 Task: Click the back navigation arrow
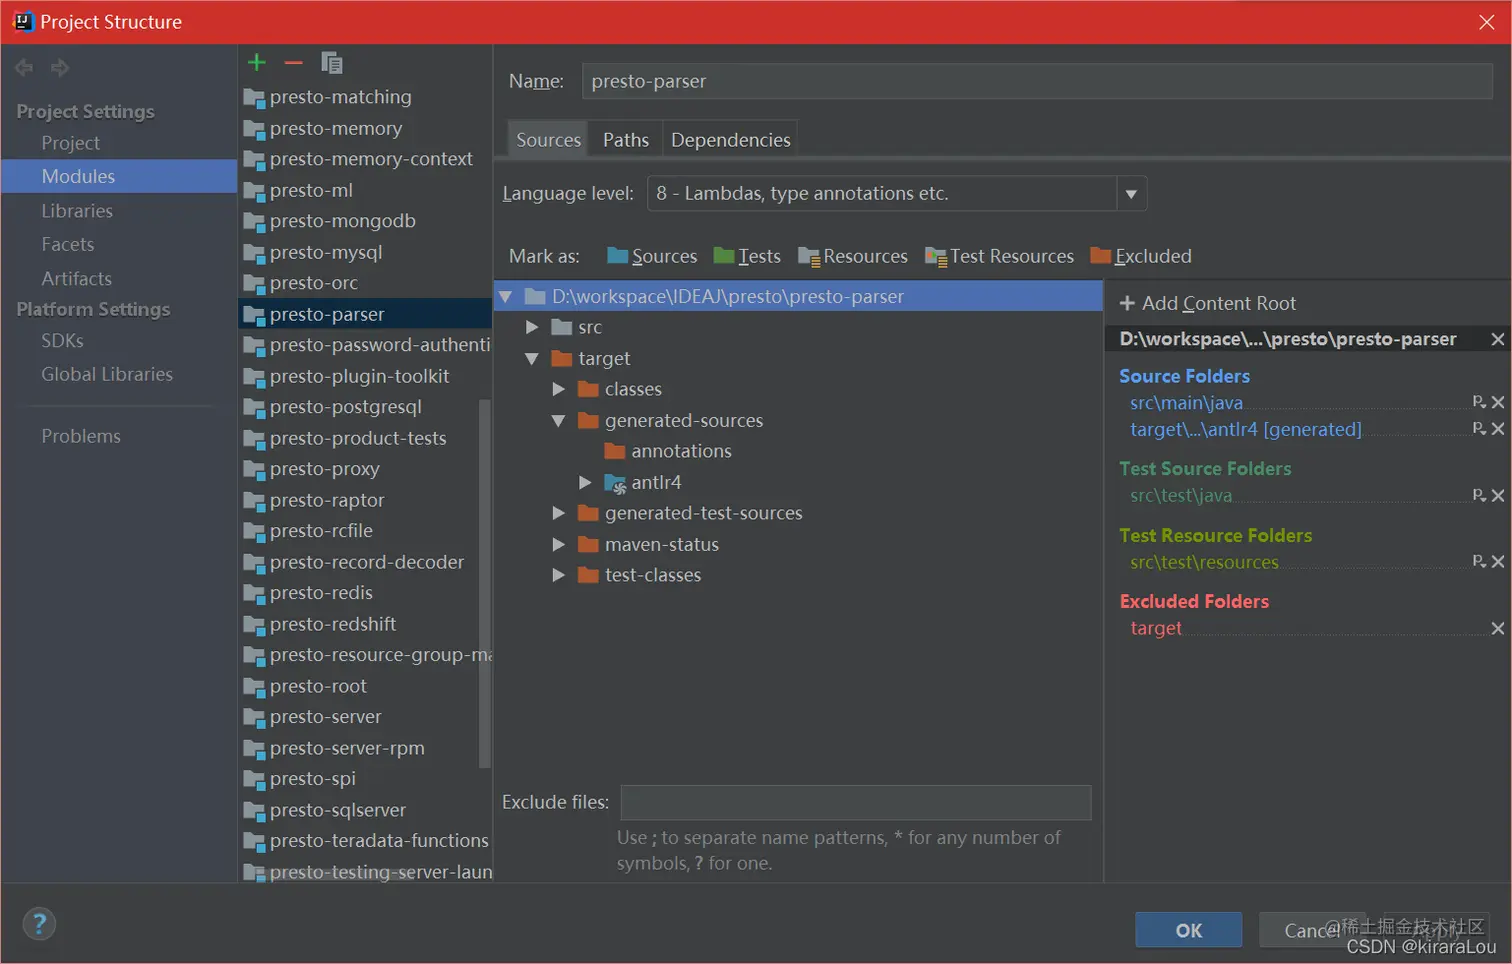pos(24,67)
